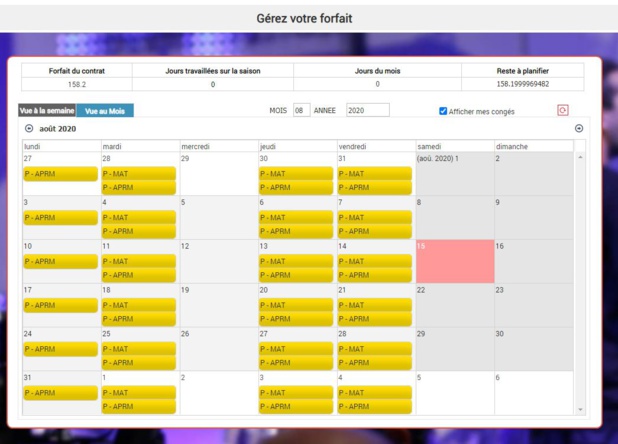Uncheck Afficher mes congés checkbox
Viewport: 618px width, 444px height.
[x=443, y=111]
